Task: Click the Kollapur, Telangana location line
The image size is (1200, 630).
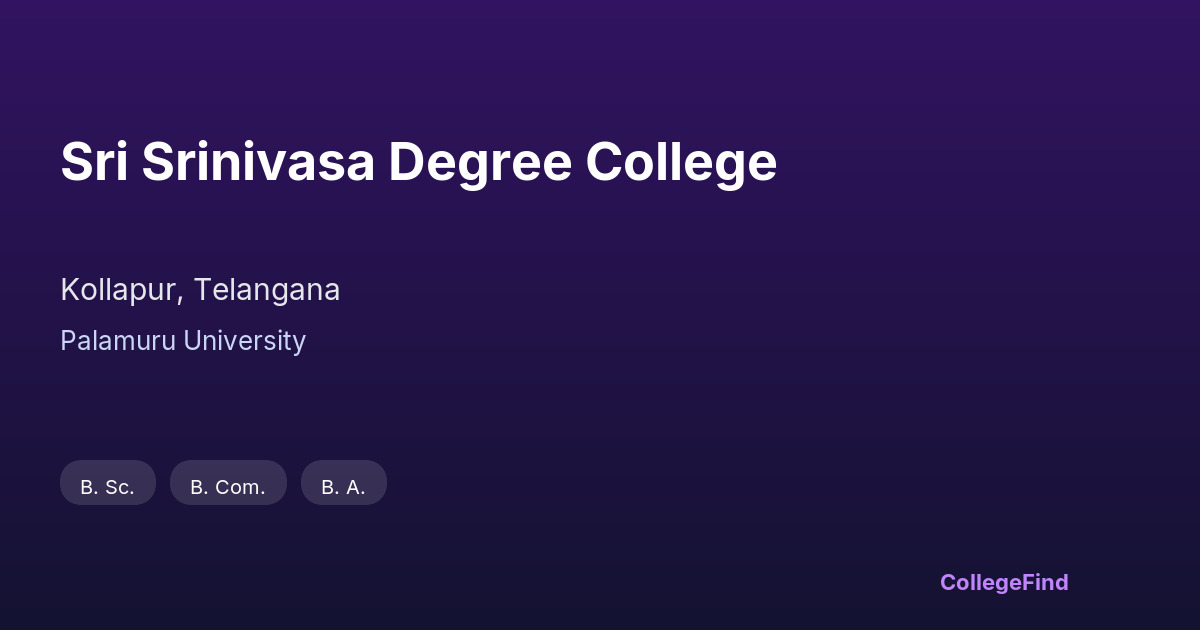Action: (x=200, y=290)
